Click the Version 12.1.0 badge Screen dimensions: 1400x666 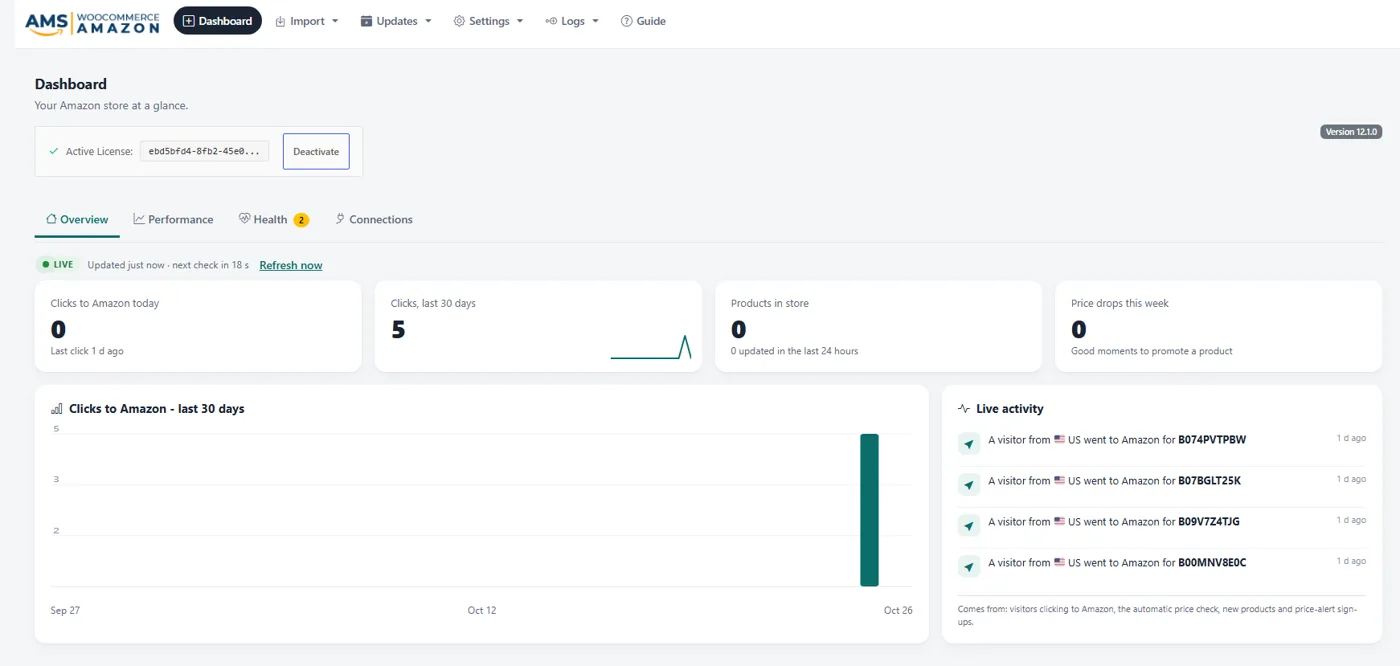click(1351, 132)
